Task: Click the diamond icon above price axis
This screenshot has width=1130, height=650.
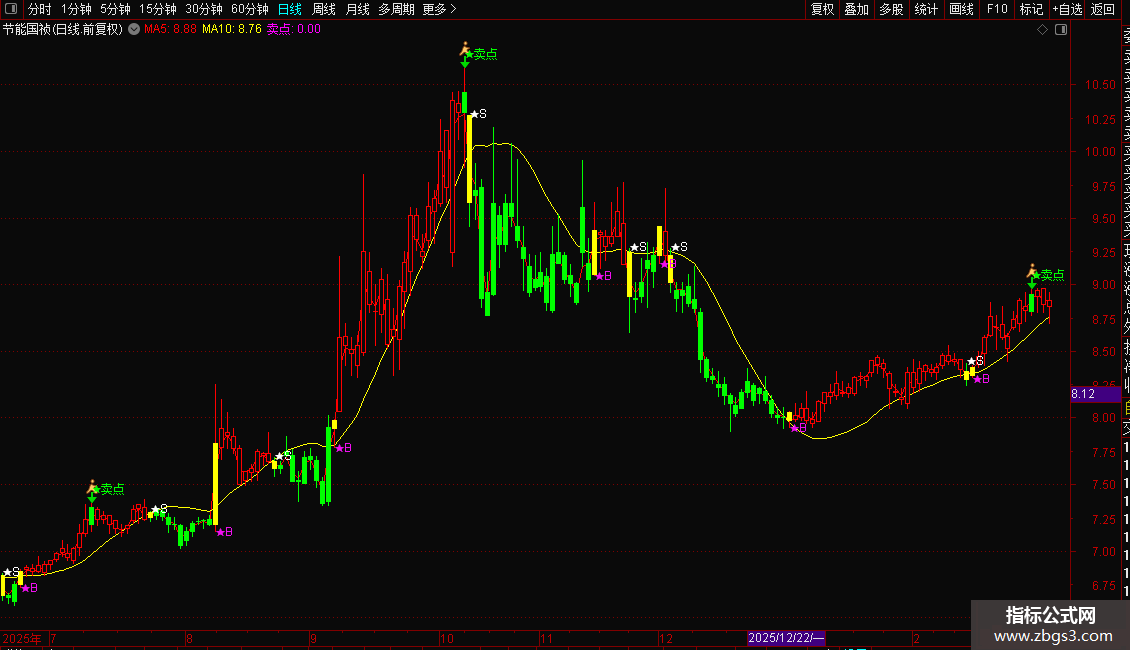Action: pyautogui.click(x=1042, y=30)
